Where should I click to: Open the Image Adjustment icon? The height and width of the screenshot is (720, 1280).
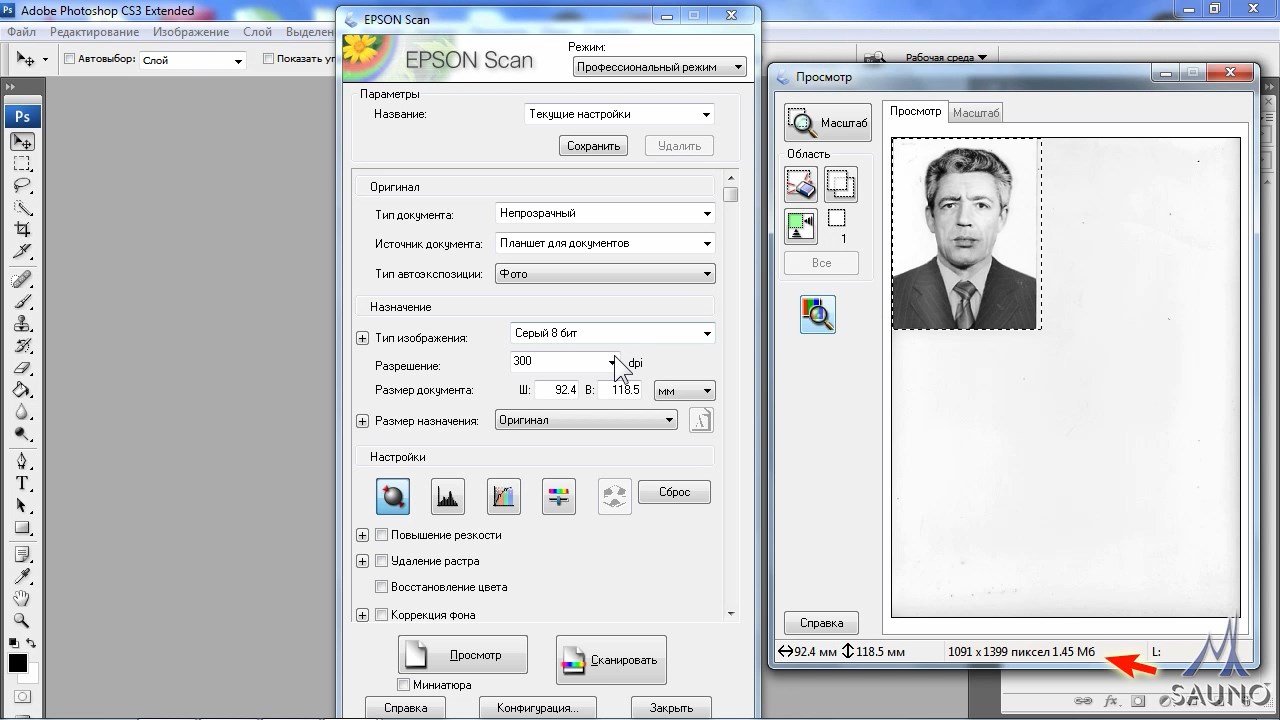coord(559,496)
